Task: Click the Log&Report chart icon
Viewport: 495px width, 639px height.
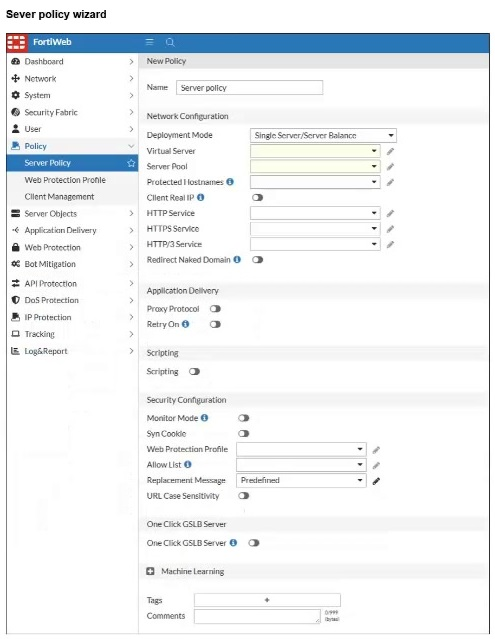Action: tap(15, 350)
